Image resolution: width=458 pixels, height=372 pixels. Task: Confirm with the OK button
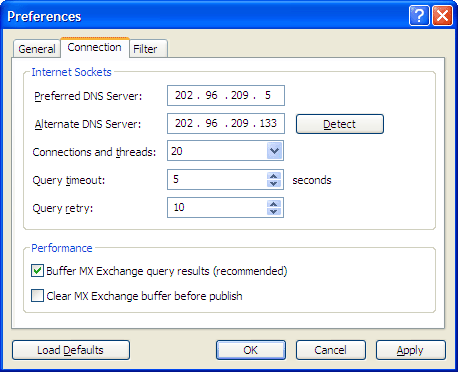pyautogui.click(x=251, y=350)
